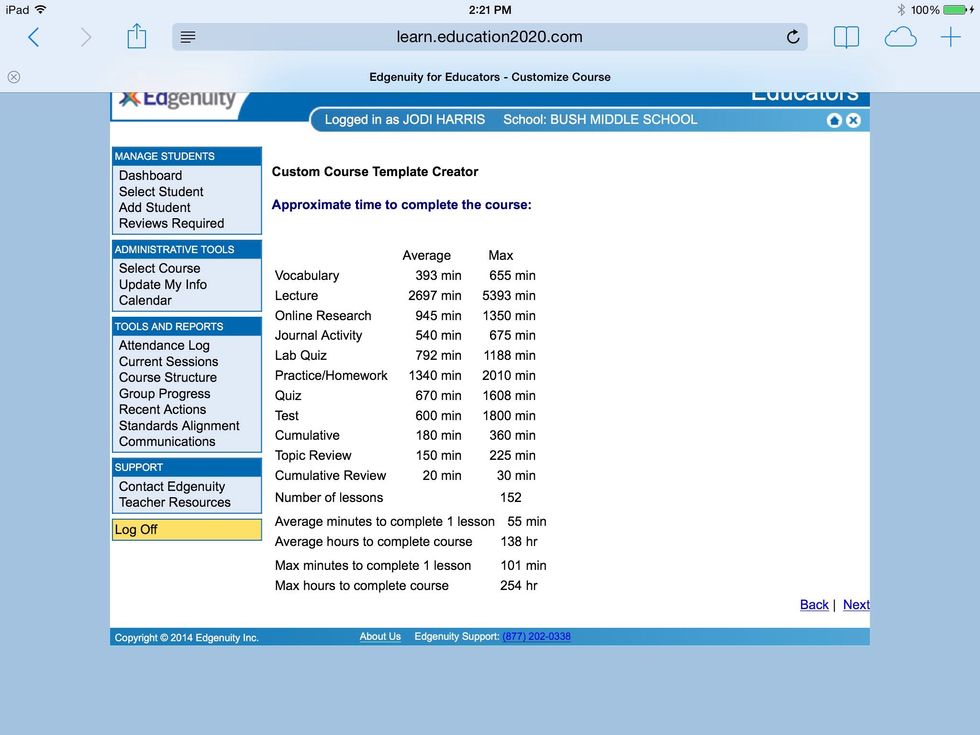Screen dimensions: 980x735
Task: Open Add Student in sidebar
Action: pos(154,208)
